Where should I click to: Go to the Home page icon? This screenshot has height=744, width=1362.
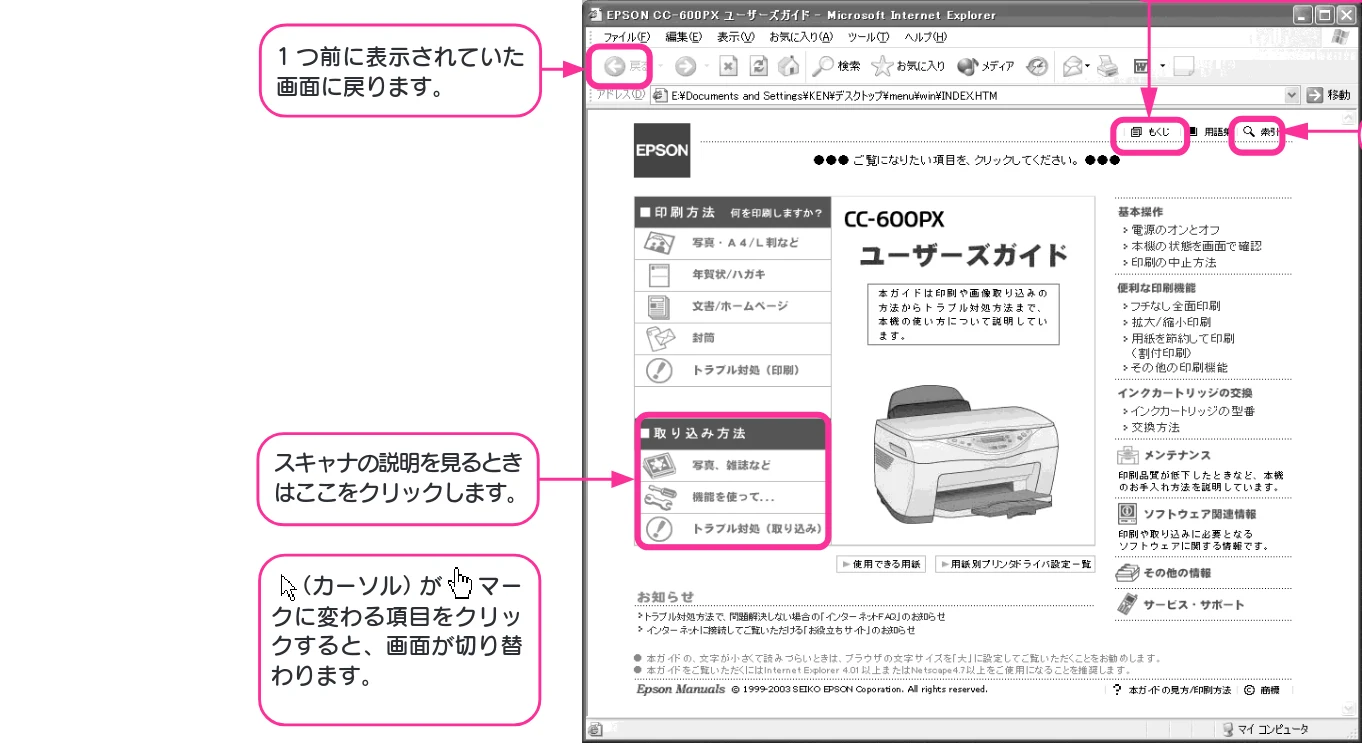[789, 67]
